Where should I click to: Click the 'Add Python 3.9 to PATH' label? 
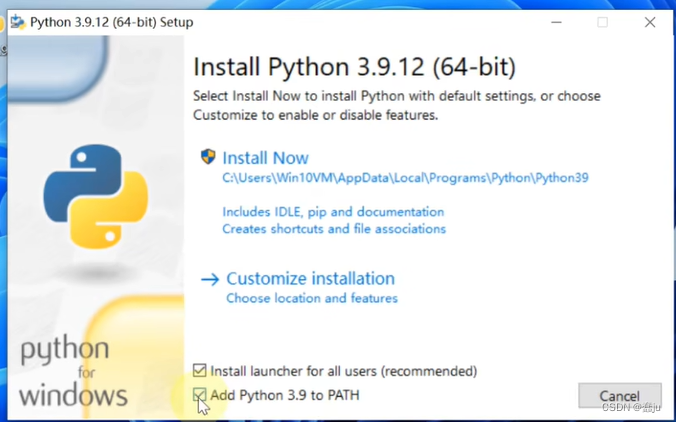coord(285,395)
